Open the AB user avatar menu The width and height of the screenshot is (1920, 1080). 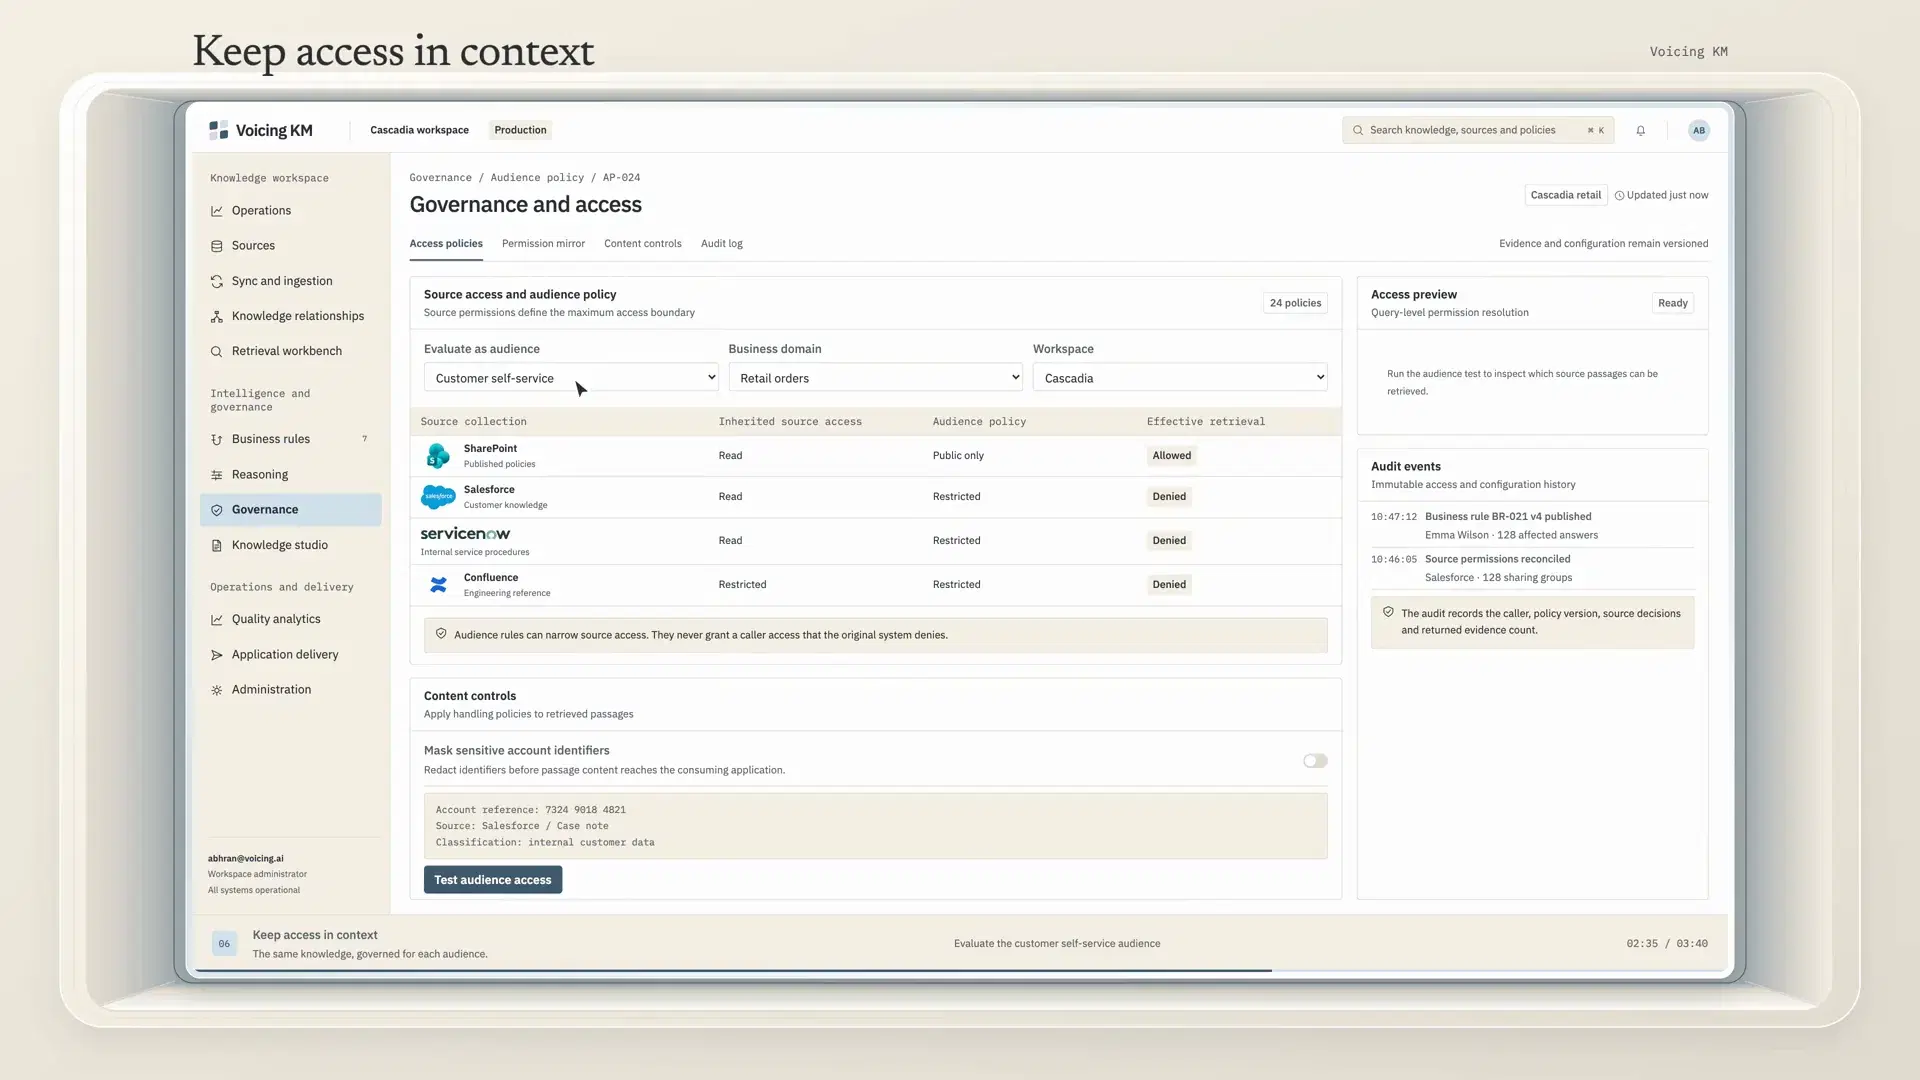point(1698,130)
